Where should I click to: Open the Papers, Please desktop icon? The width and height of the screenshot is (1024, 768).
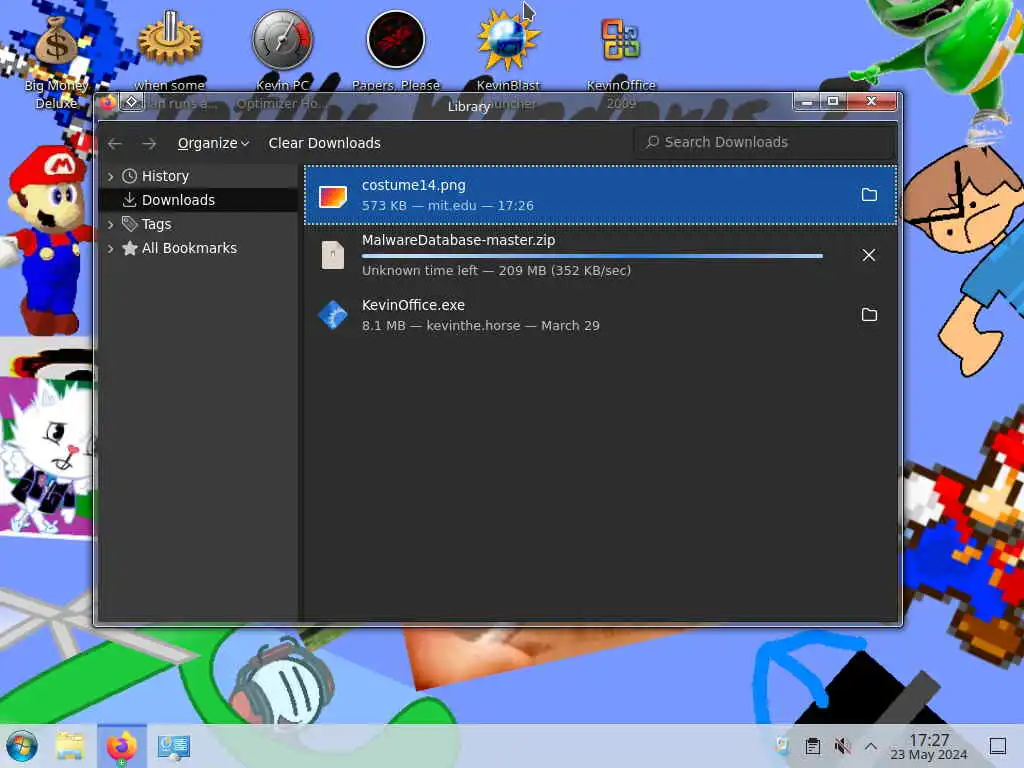coord(396,39)
